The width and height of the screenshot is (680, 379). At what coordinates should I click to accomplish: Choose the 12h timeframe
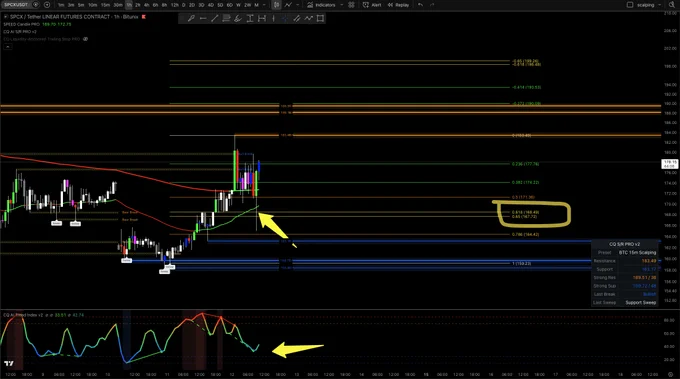click(174, 5)
